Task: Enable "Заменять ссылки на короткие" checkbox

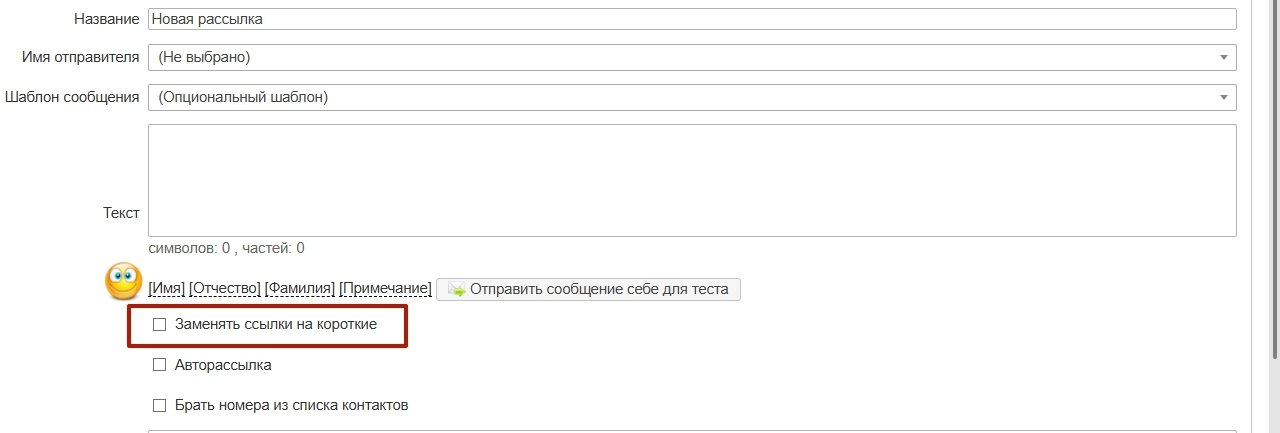Action: (x=159, y=324)
